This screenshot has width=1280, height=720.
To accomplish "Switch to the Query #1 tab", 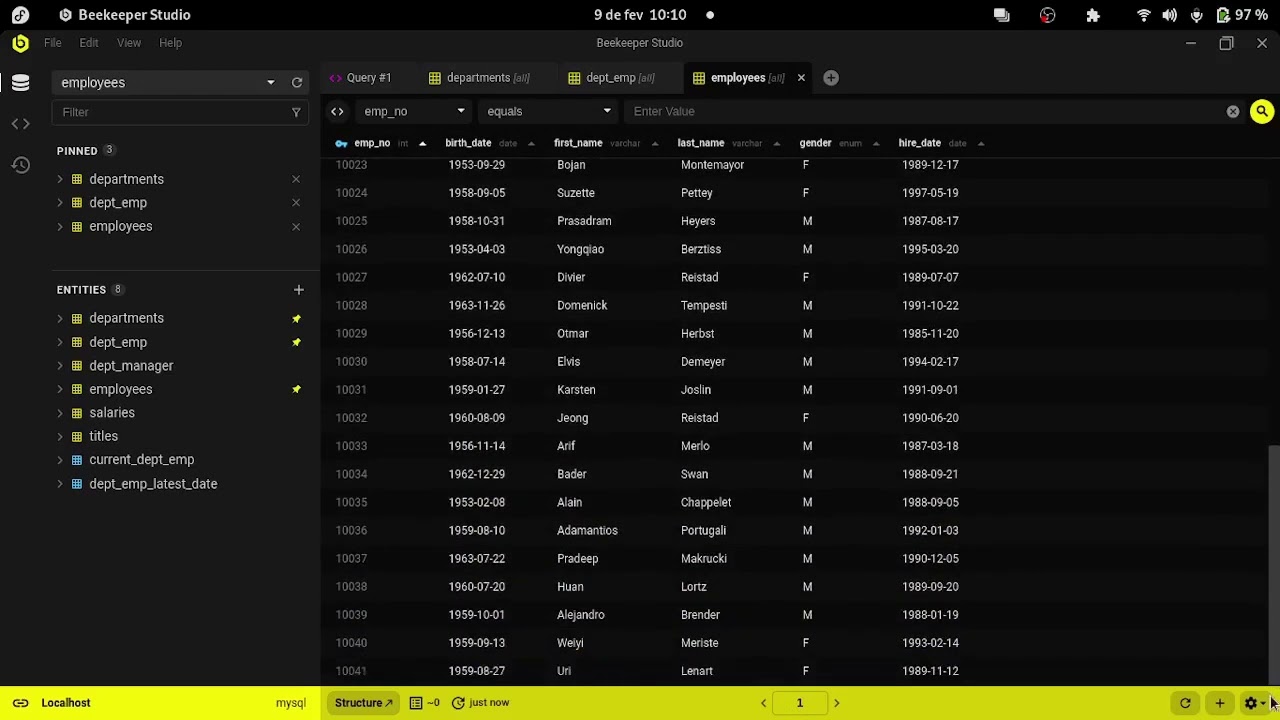I will 368,78.
